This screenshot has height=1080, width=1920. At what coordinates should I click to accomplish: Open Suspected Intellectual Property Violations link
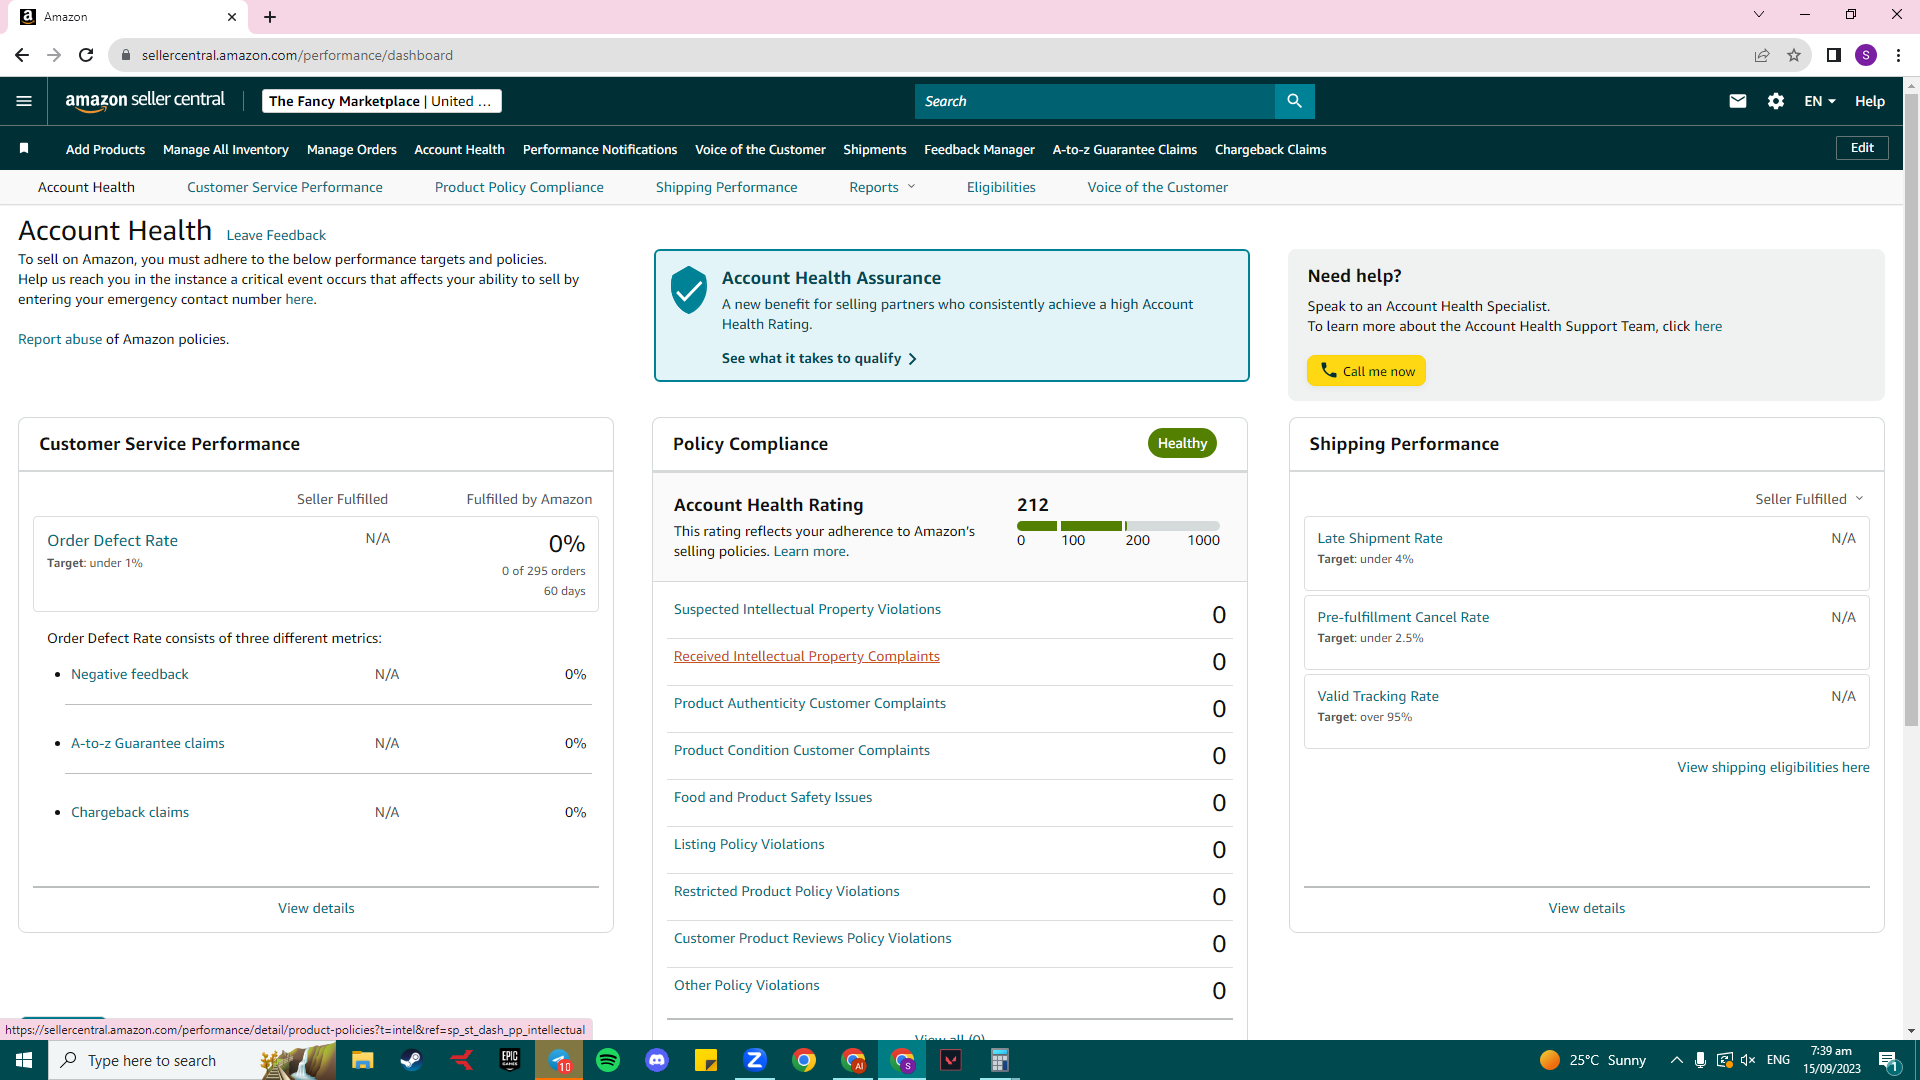tap(807, 609)
